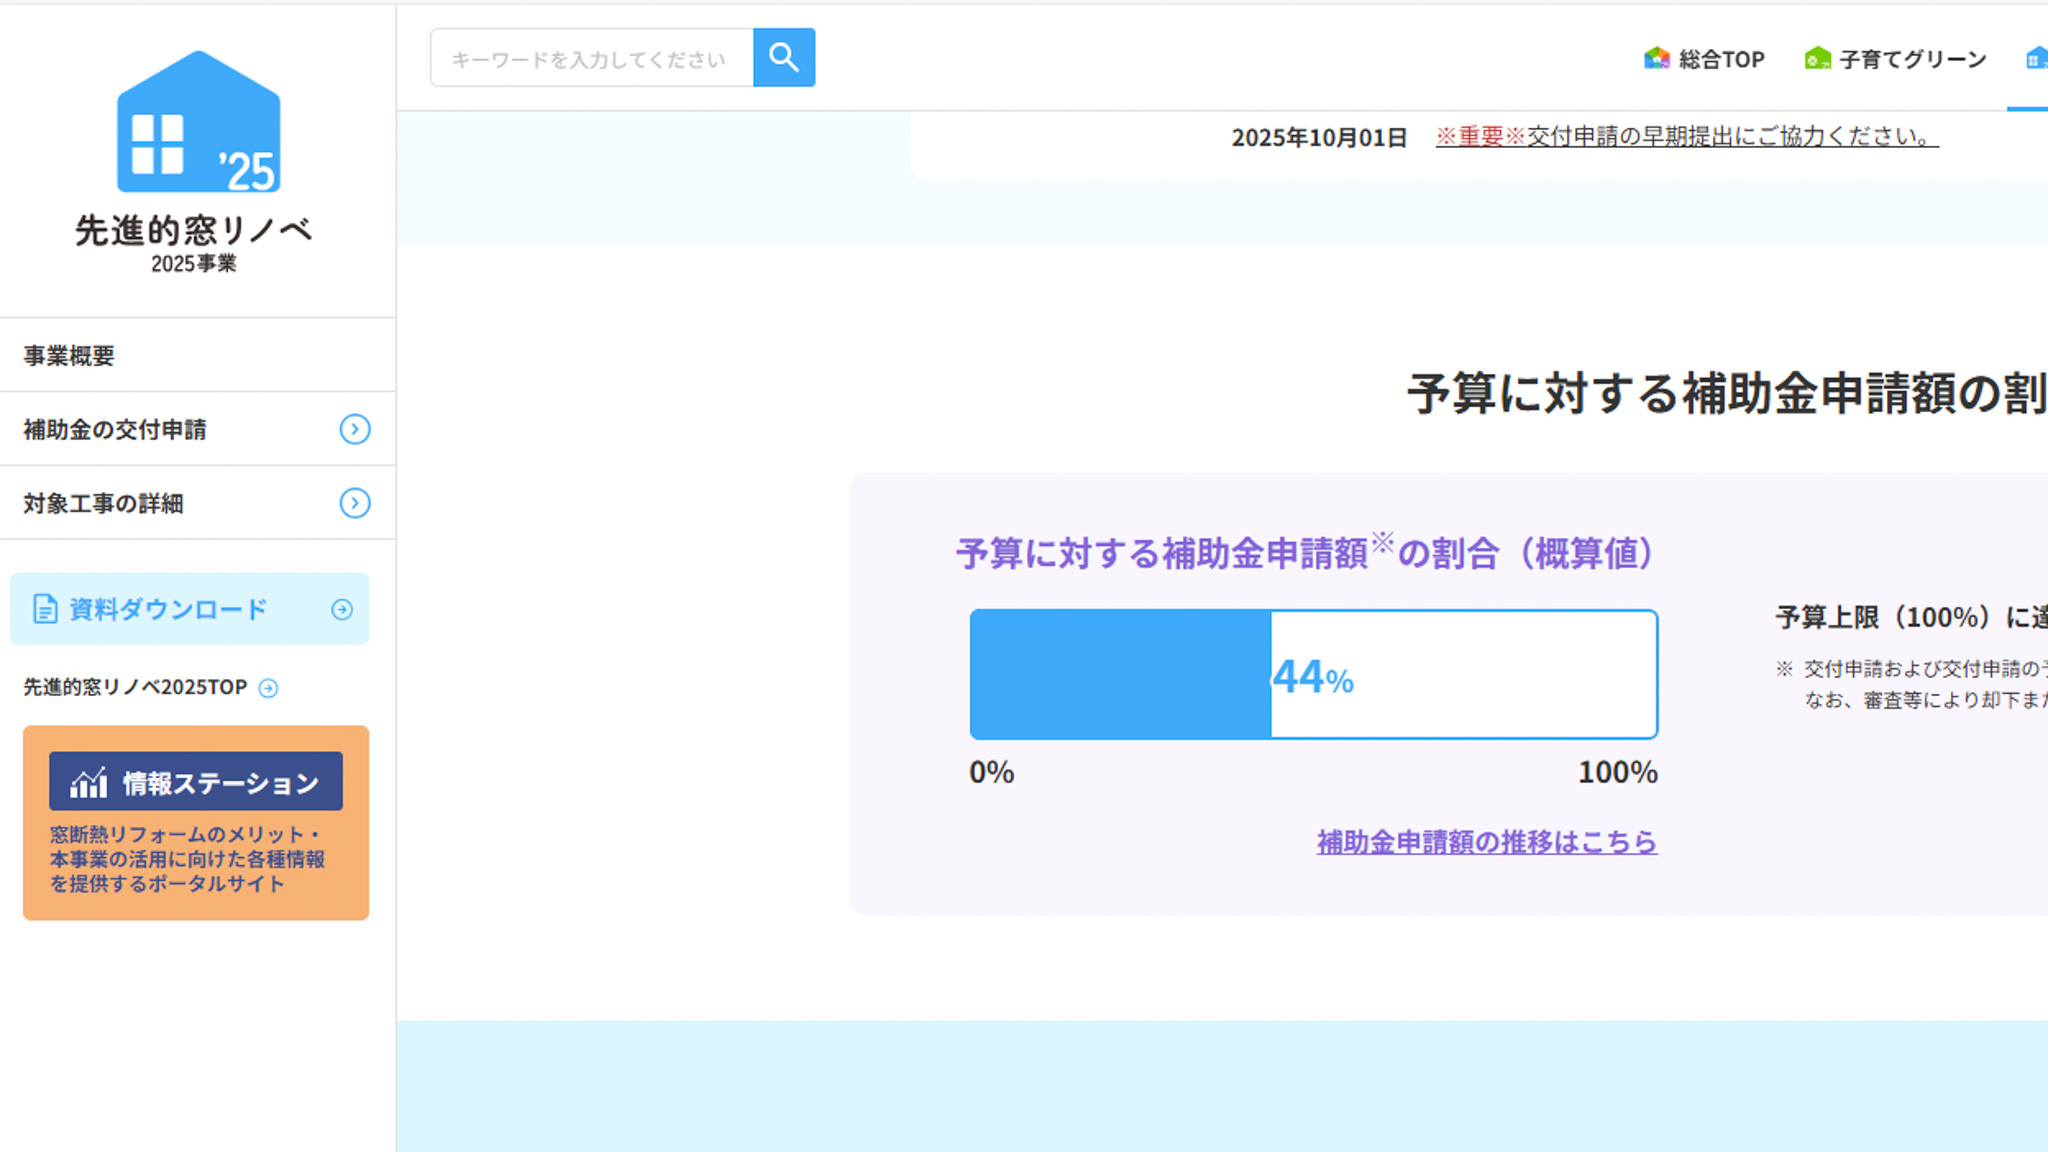This screenshot has width=2048, height=1152.
Task: Click the arrow icon after 先進的窓リノベ2025TOP
Action: point(268,688)
